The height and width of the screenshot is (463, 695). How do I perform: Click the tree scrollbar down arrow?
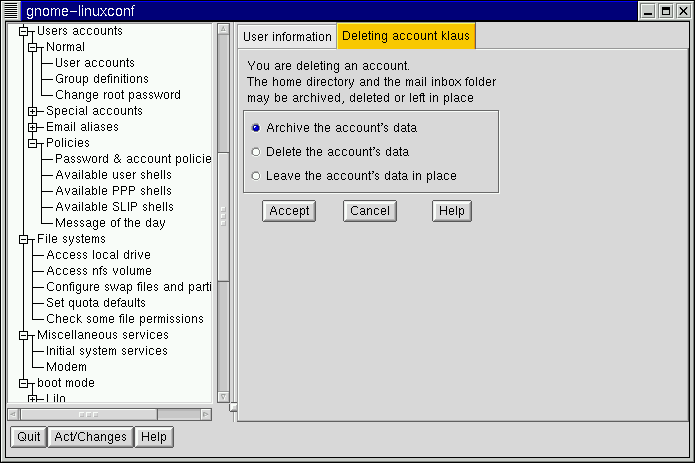coord(223,397)
